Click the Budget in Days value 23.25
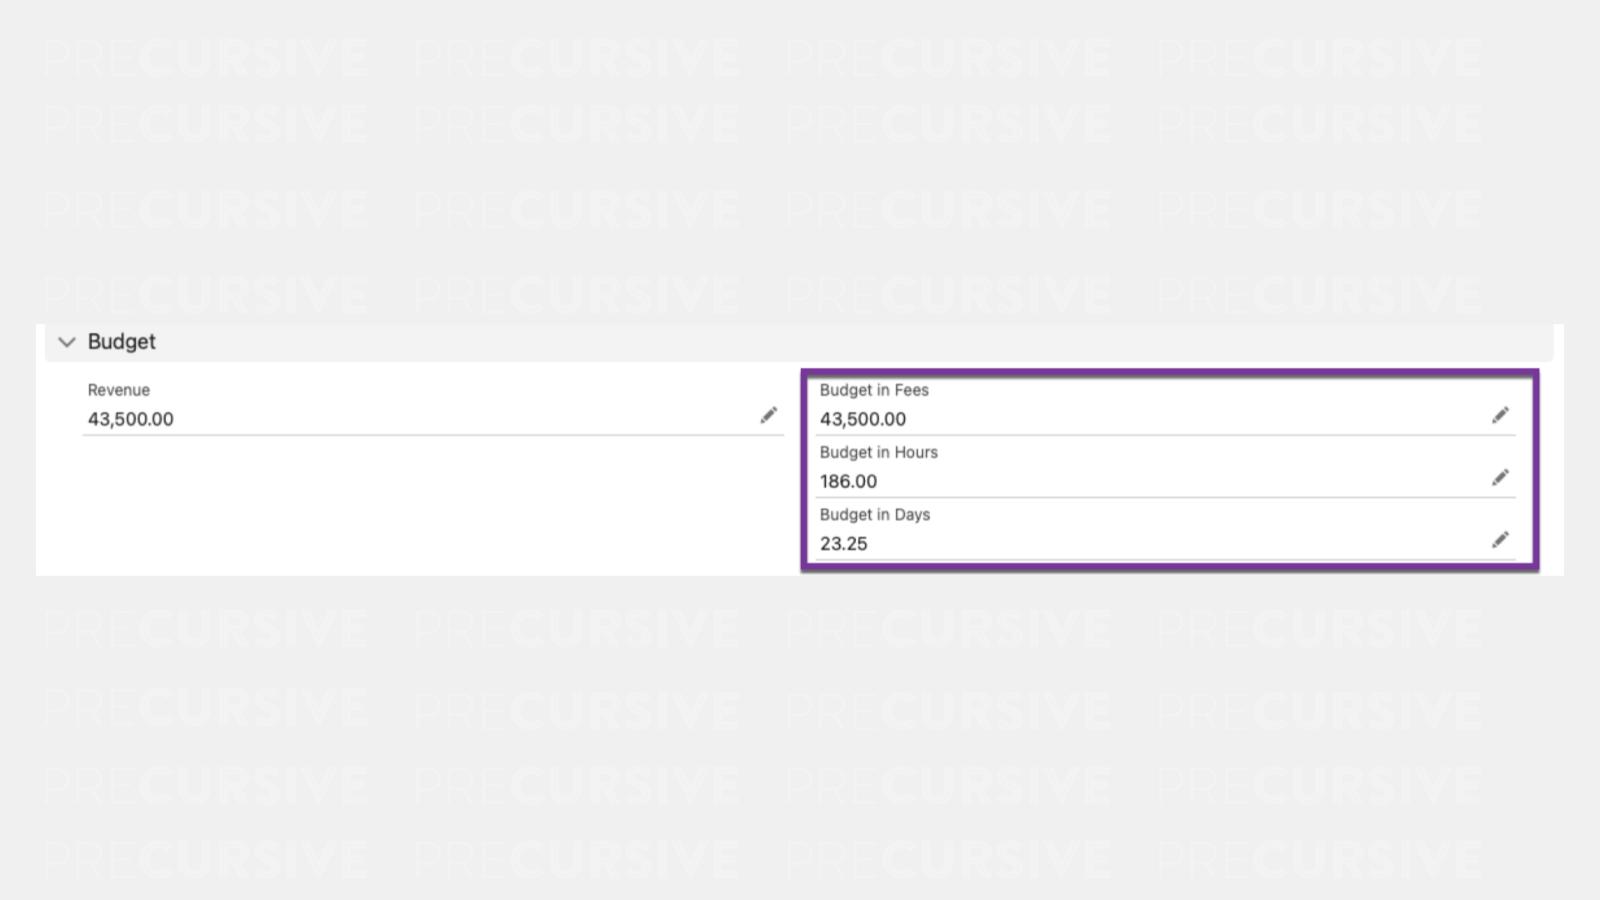Screen dimensions: 1600x900 click(844, 544)
